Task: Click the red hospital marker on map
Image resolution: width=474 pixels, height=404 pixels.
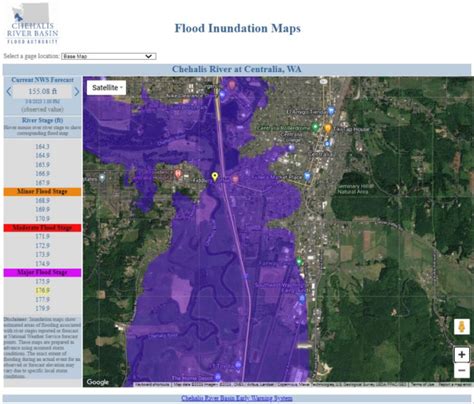Action: [178, 174]
